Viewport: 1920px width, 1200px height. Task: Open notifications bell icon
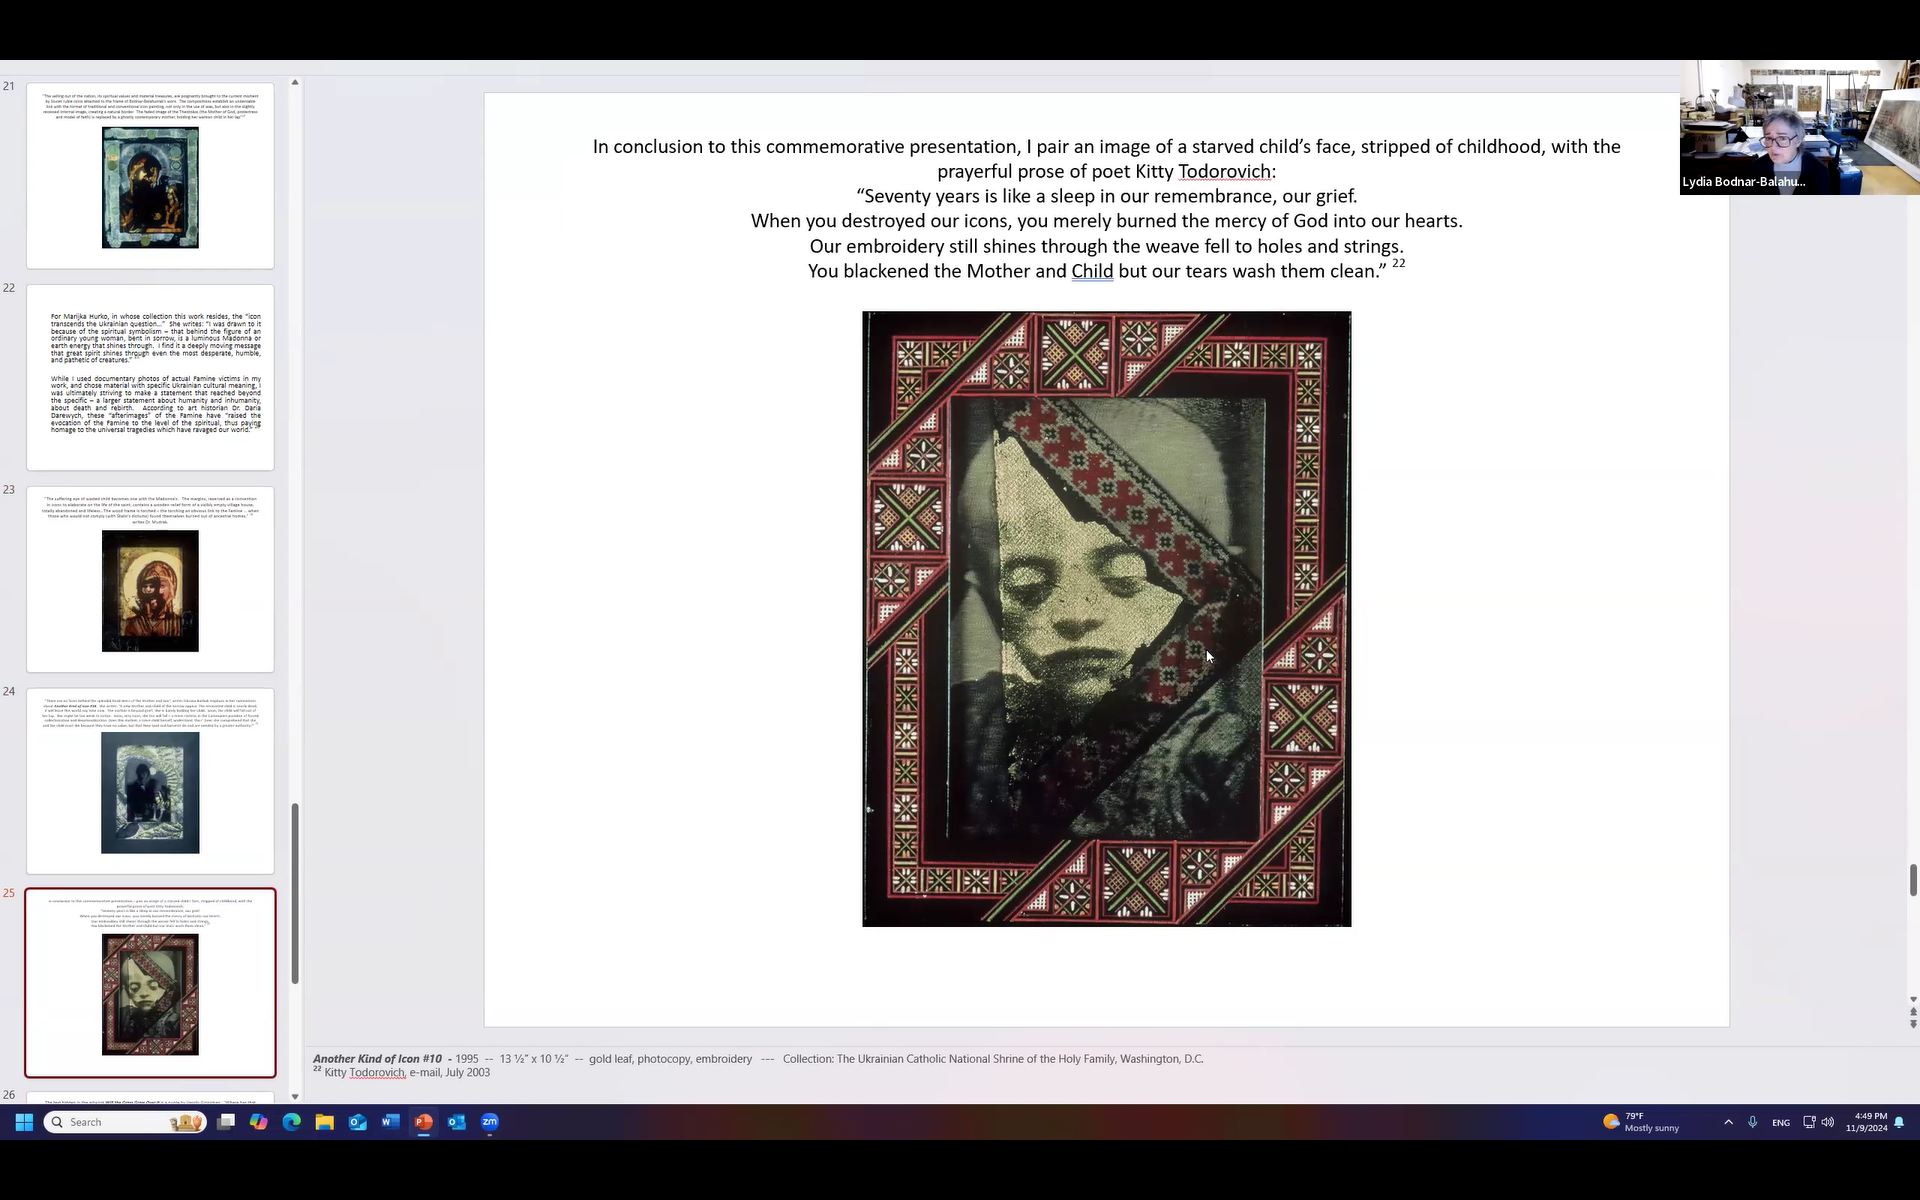click(1899, 1122)
